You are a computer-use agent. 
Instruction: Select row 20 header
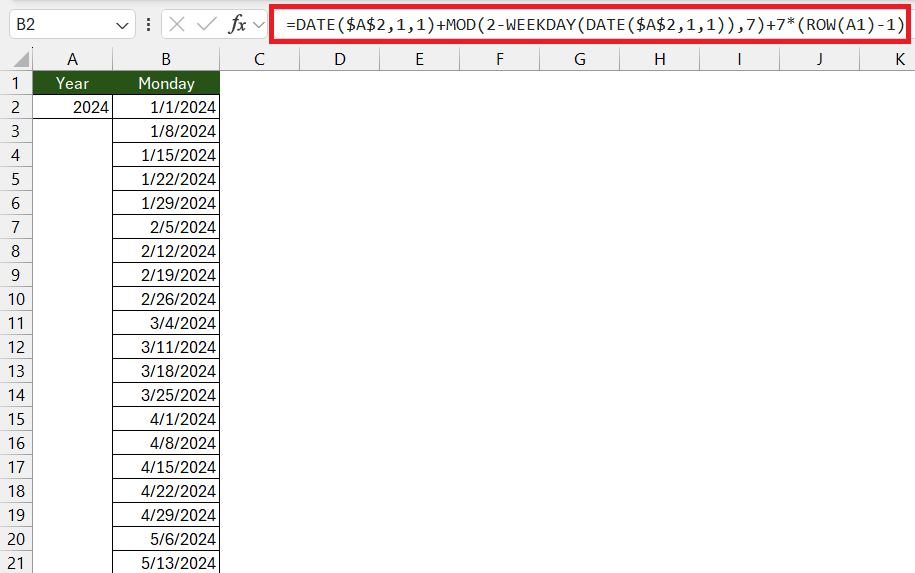(x=16, y=539)
